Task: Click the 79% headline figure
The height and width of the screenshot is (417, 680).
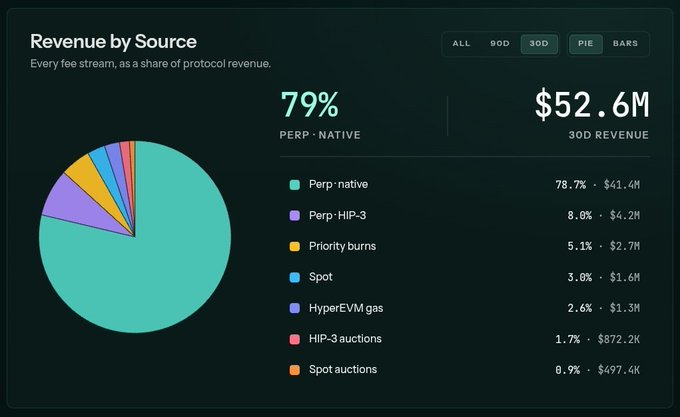Action: [309, 104]
